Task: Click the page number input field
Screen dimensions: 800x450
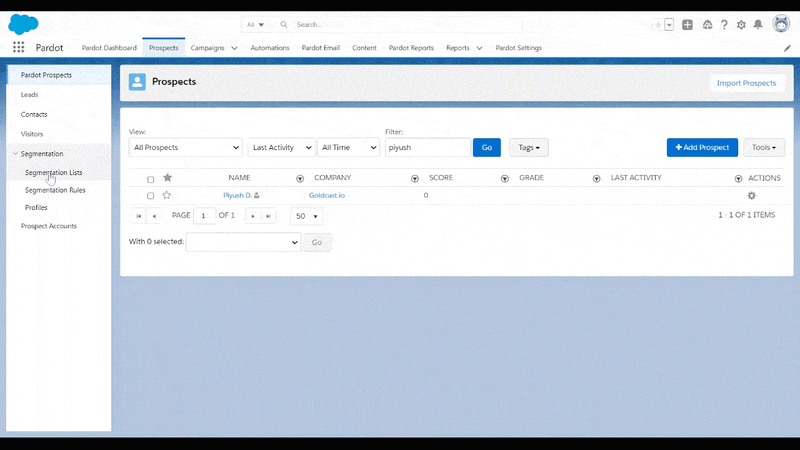Action: [204, 216]
